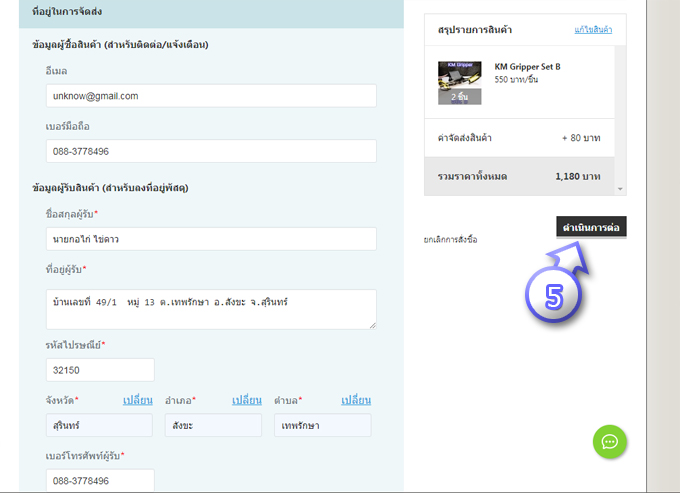
Task: Click the อีเมล email label
Action: [56, 71]
